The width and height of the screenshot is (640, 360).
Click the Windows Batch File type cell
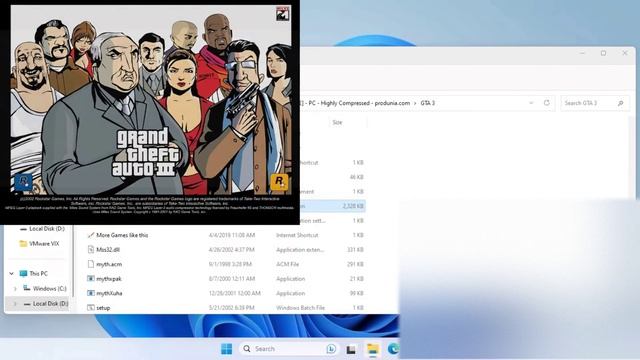(x=300, y=308)
